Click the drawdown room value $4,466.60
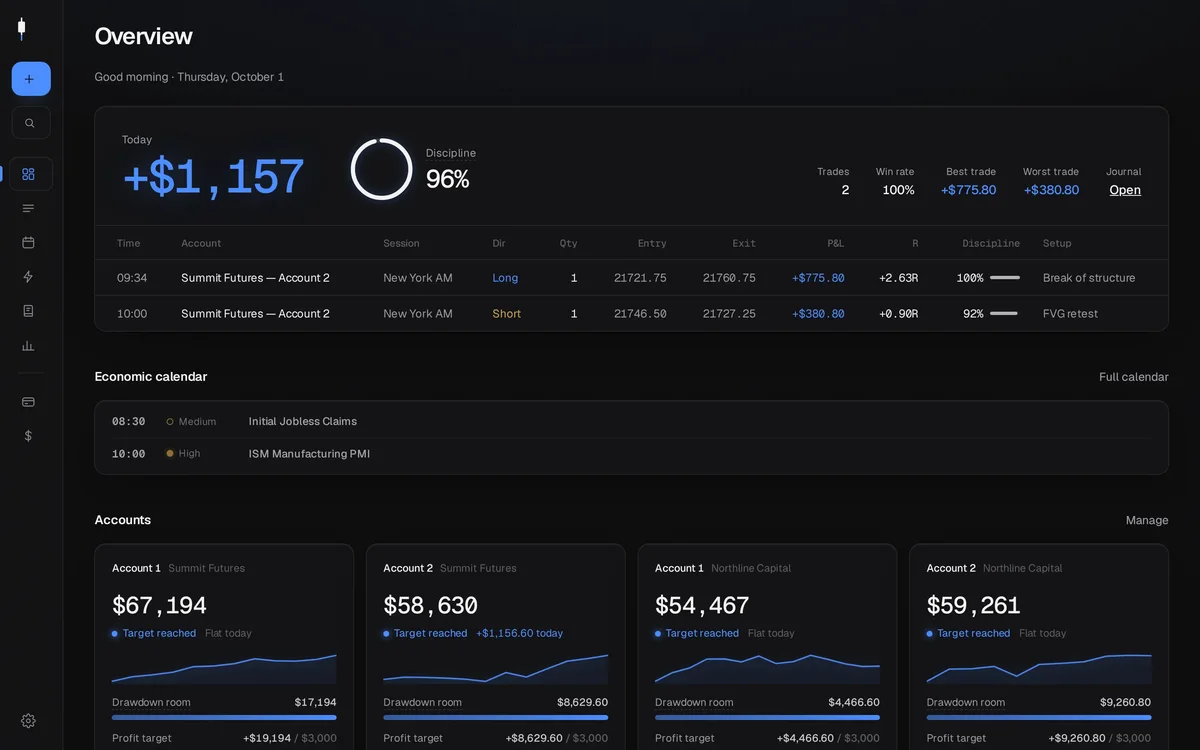The image size is (1200, 750). pos(854,702)
